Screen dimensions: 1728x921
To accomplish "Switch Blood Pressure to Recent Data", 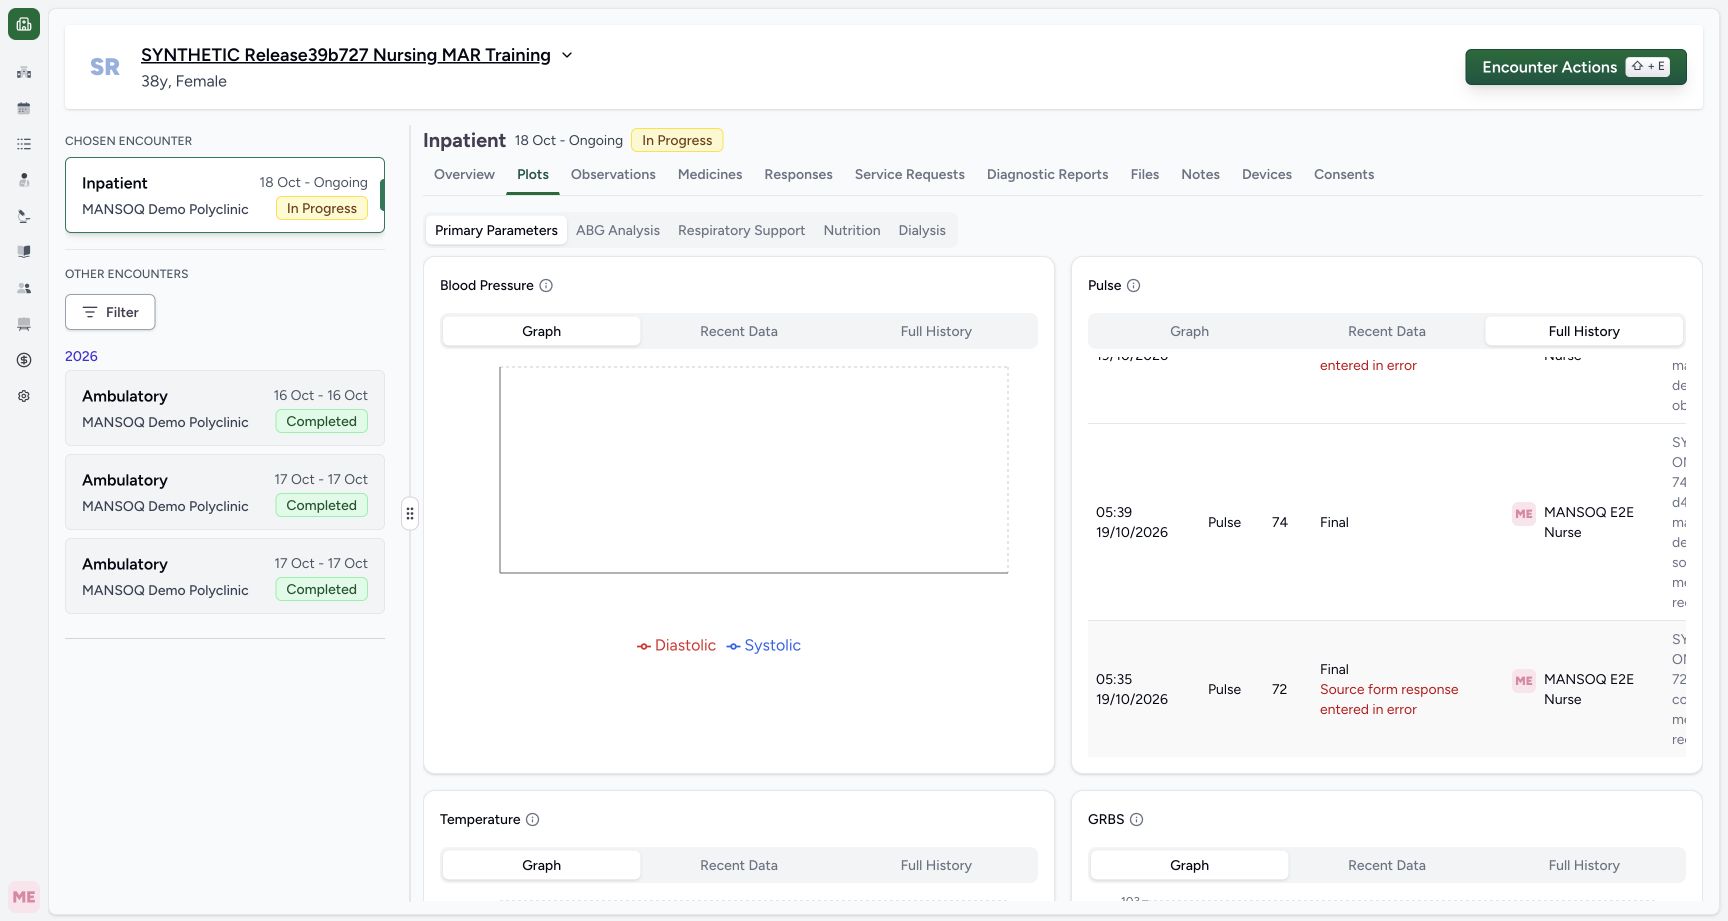I will [739, 331].
